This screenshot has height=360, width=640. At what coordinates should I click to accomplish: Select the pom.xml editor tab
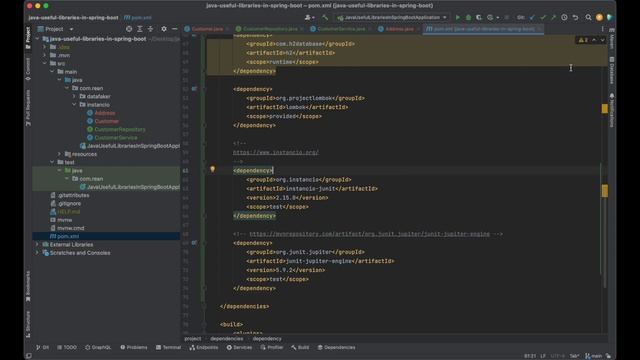coord(484,29)
